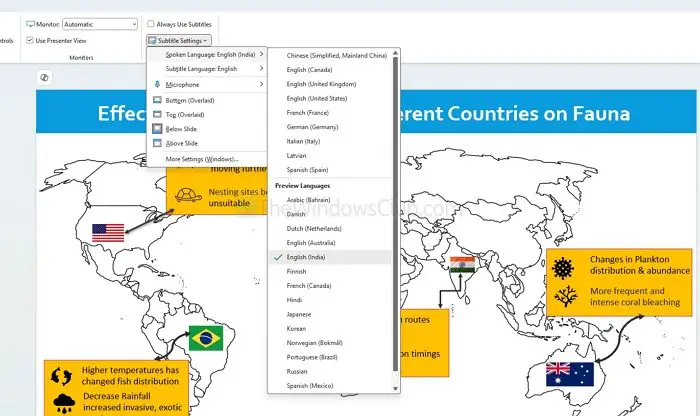Uncheck the Use Presenter View checkbox
The width and height of the screenshot is (700, 416).
click(30, 40)
